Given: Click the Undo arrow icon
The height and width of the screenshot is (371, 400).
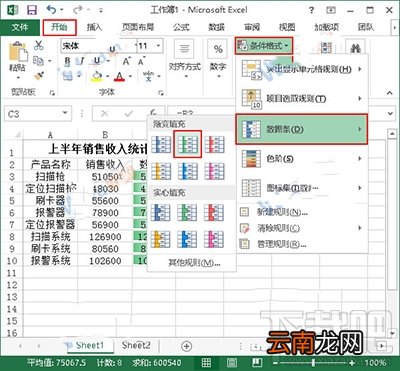Looking at the screenshot, I should click(52, 10).
